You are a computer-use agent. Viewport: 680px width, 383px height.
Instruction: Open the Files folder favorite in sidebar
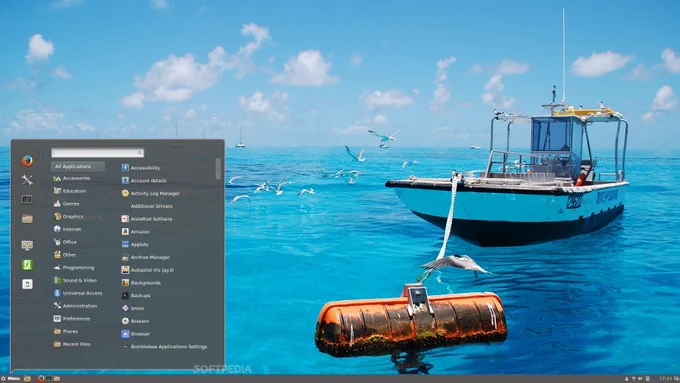tap(27, 219)
